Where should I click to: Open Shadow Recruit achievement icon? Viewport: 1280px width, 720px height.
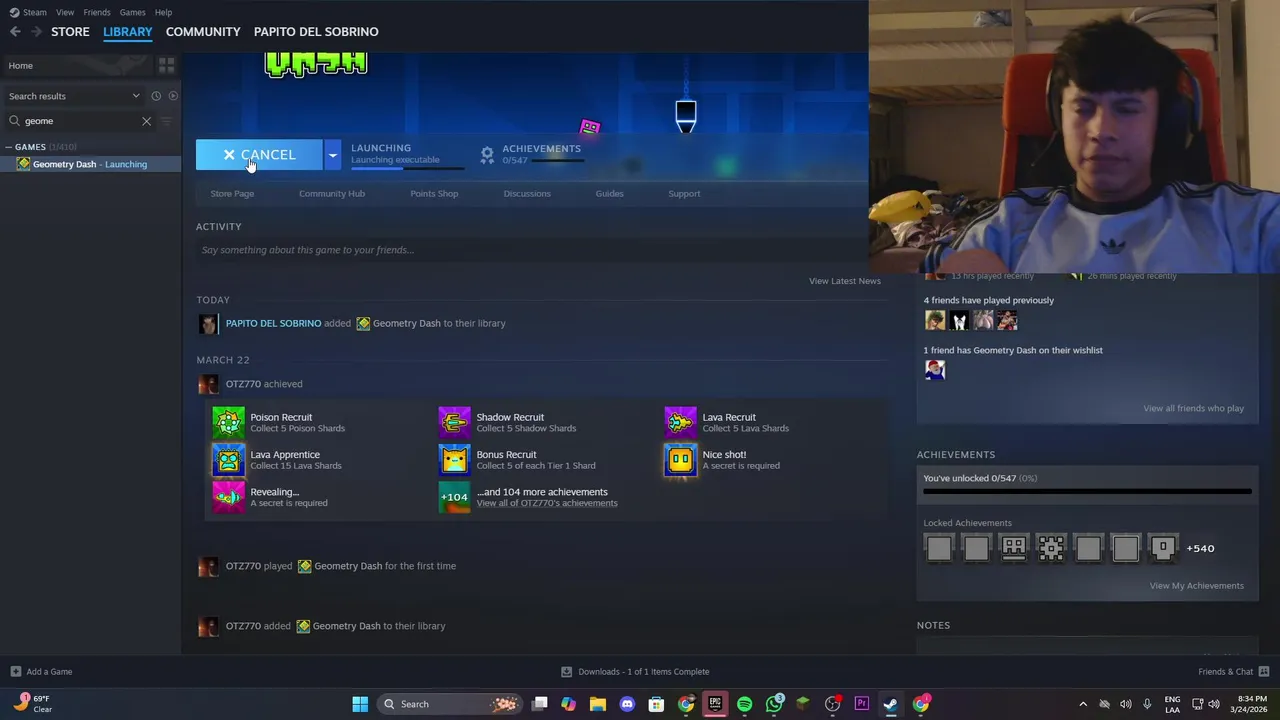(454, 422)
